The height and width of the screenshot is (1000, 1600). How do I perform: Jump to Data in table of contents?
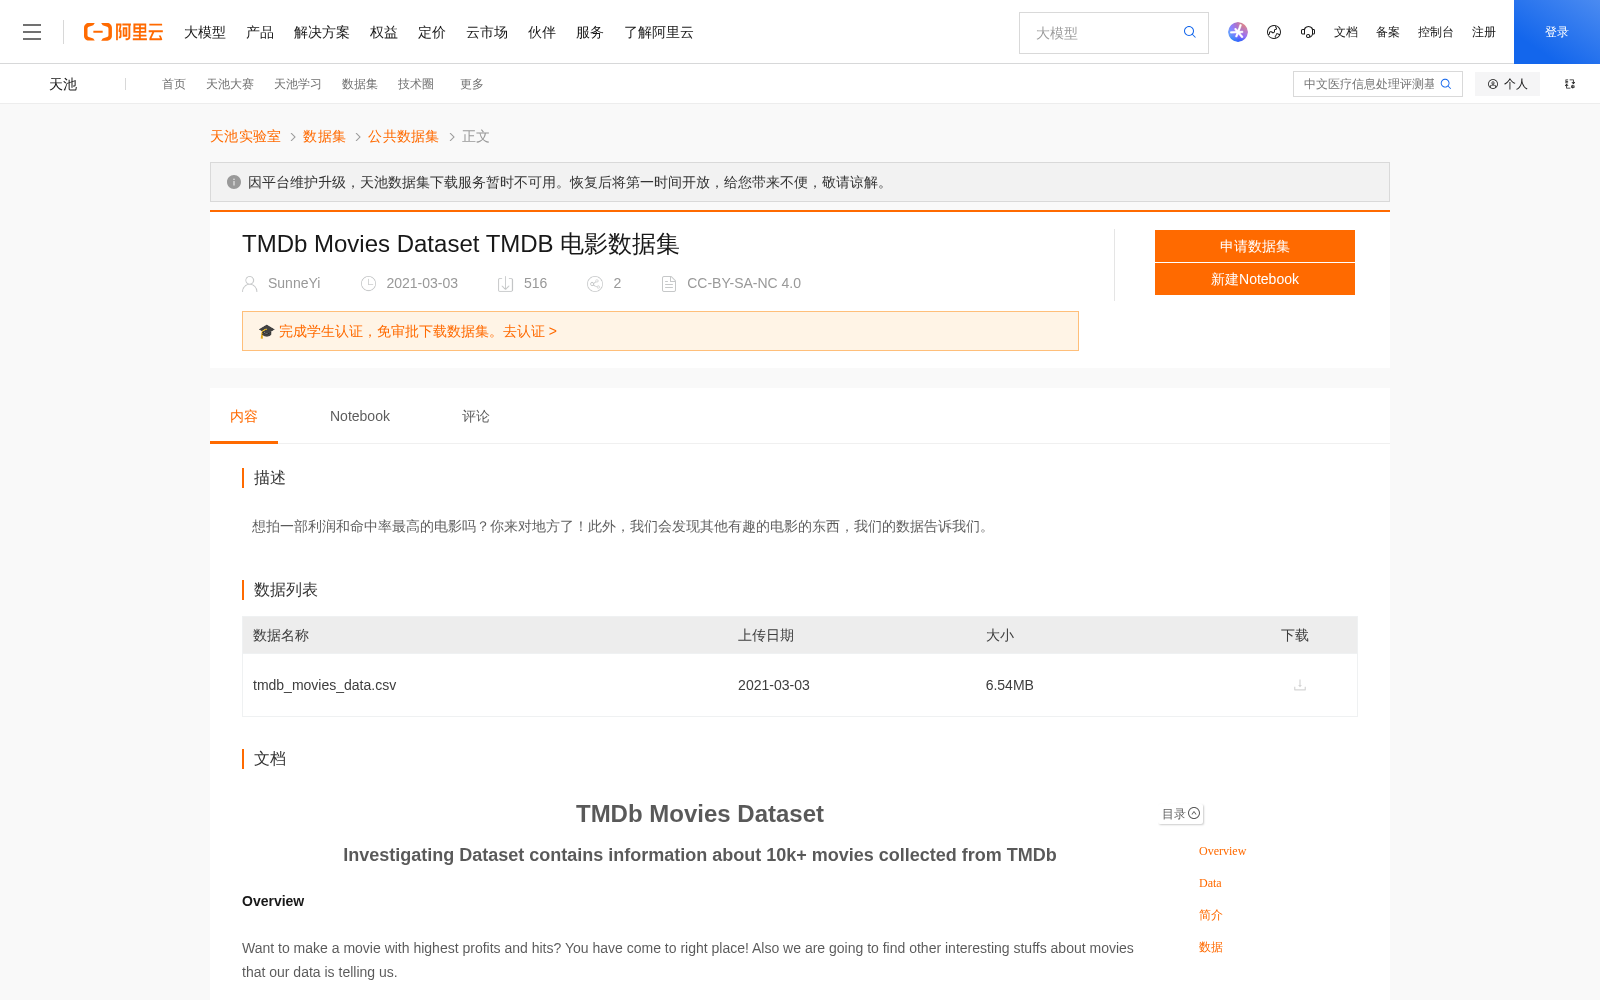coord(1210,883)
